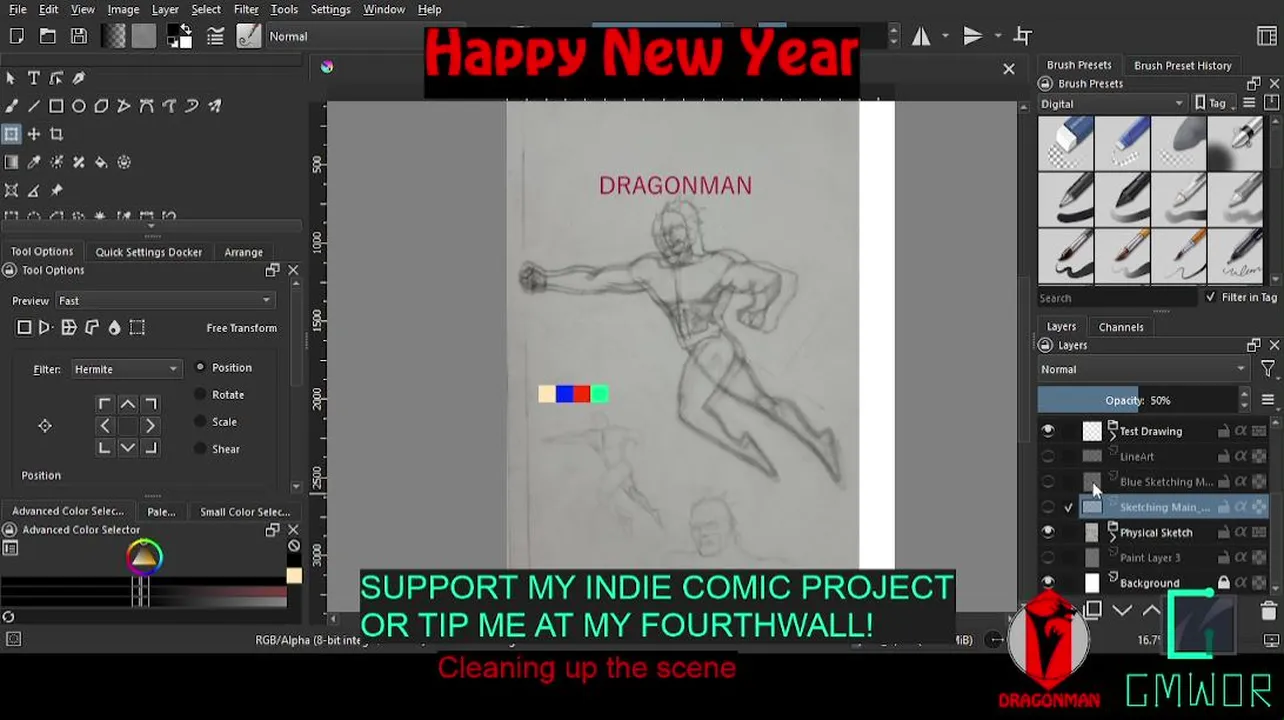Hide the Test Drawing layer
The width and height of the screenshot is (1284, 720).
point(1047,431)
